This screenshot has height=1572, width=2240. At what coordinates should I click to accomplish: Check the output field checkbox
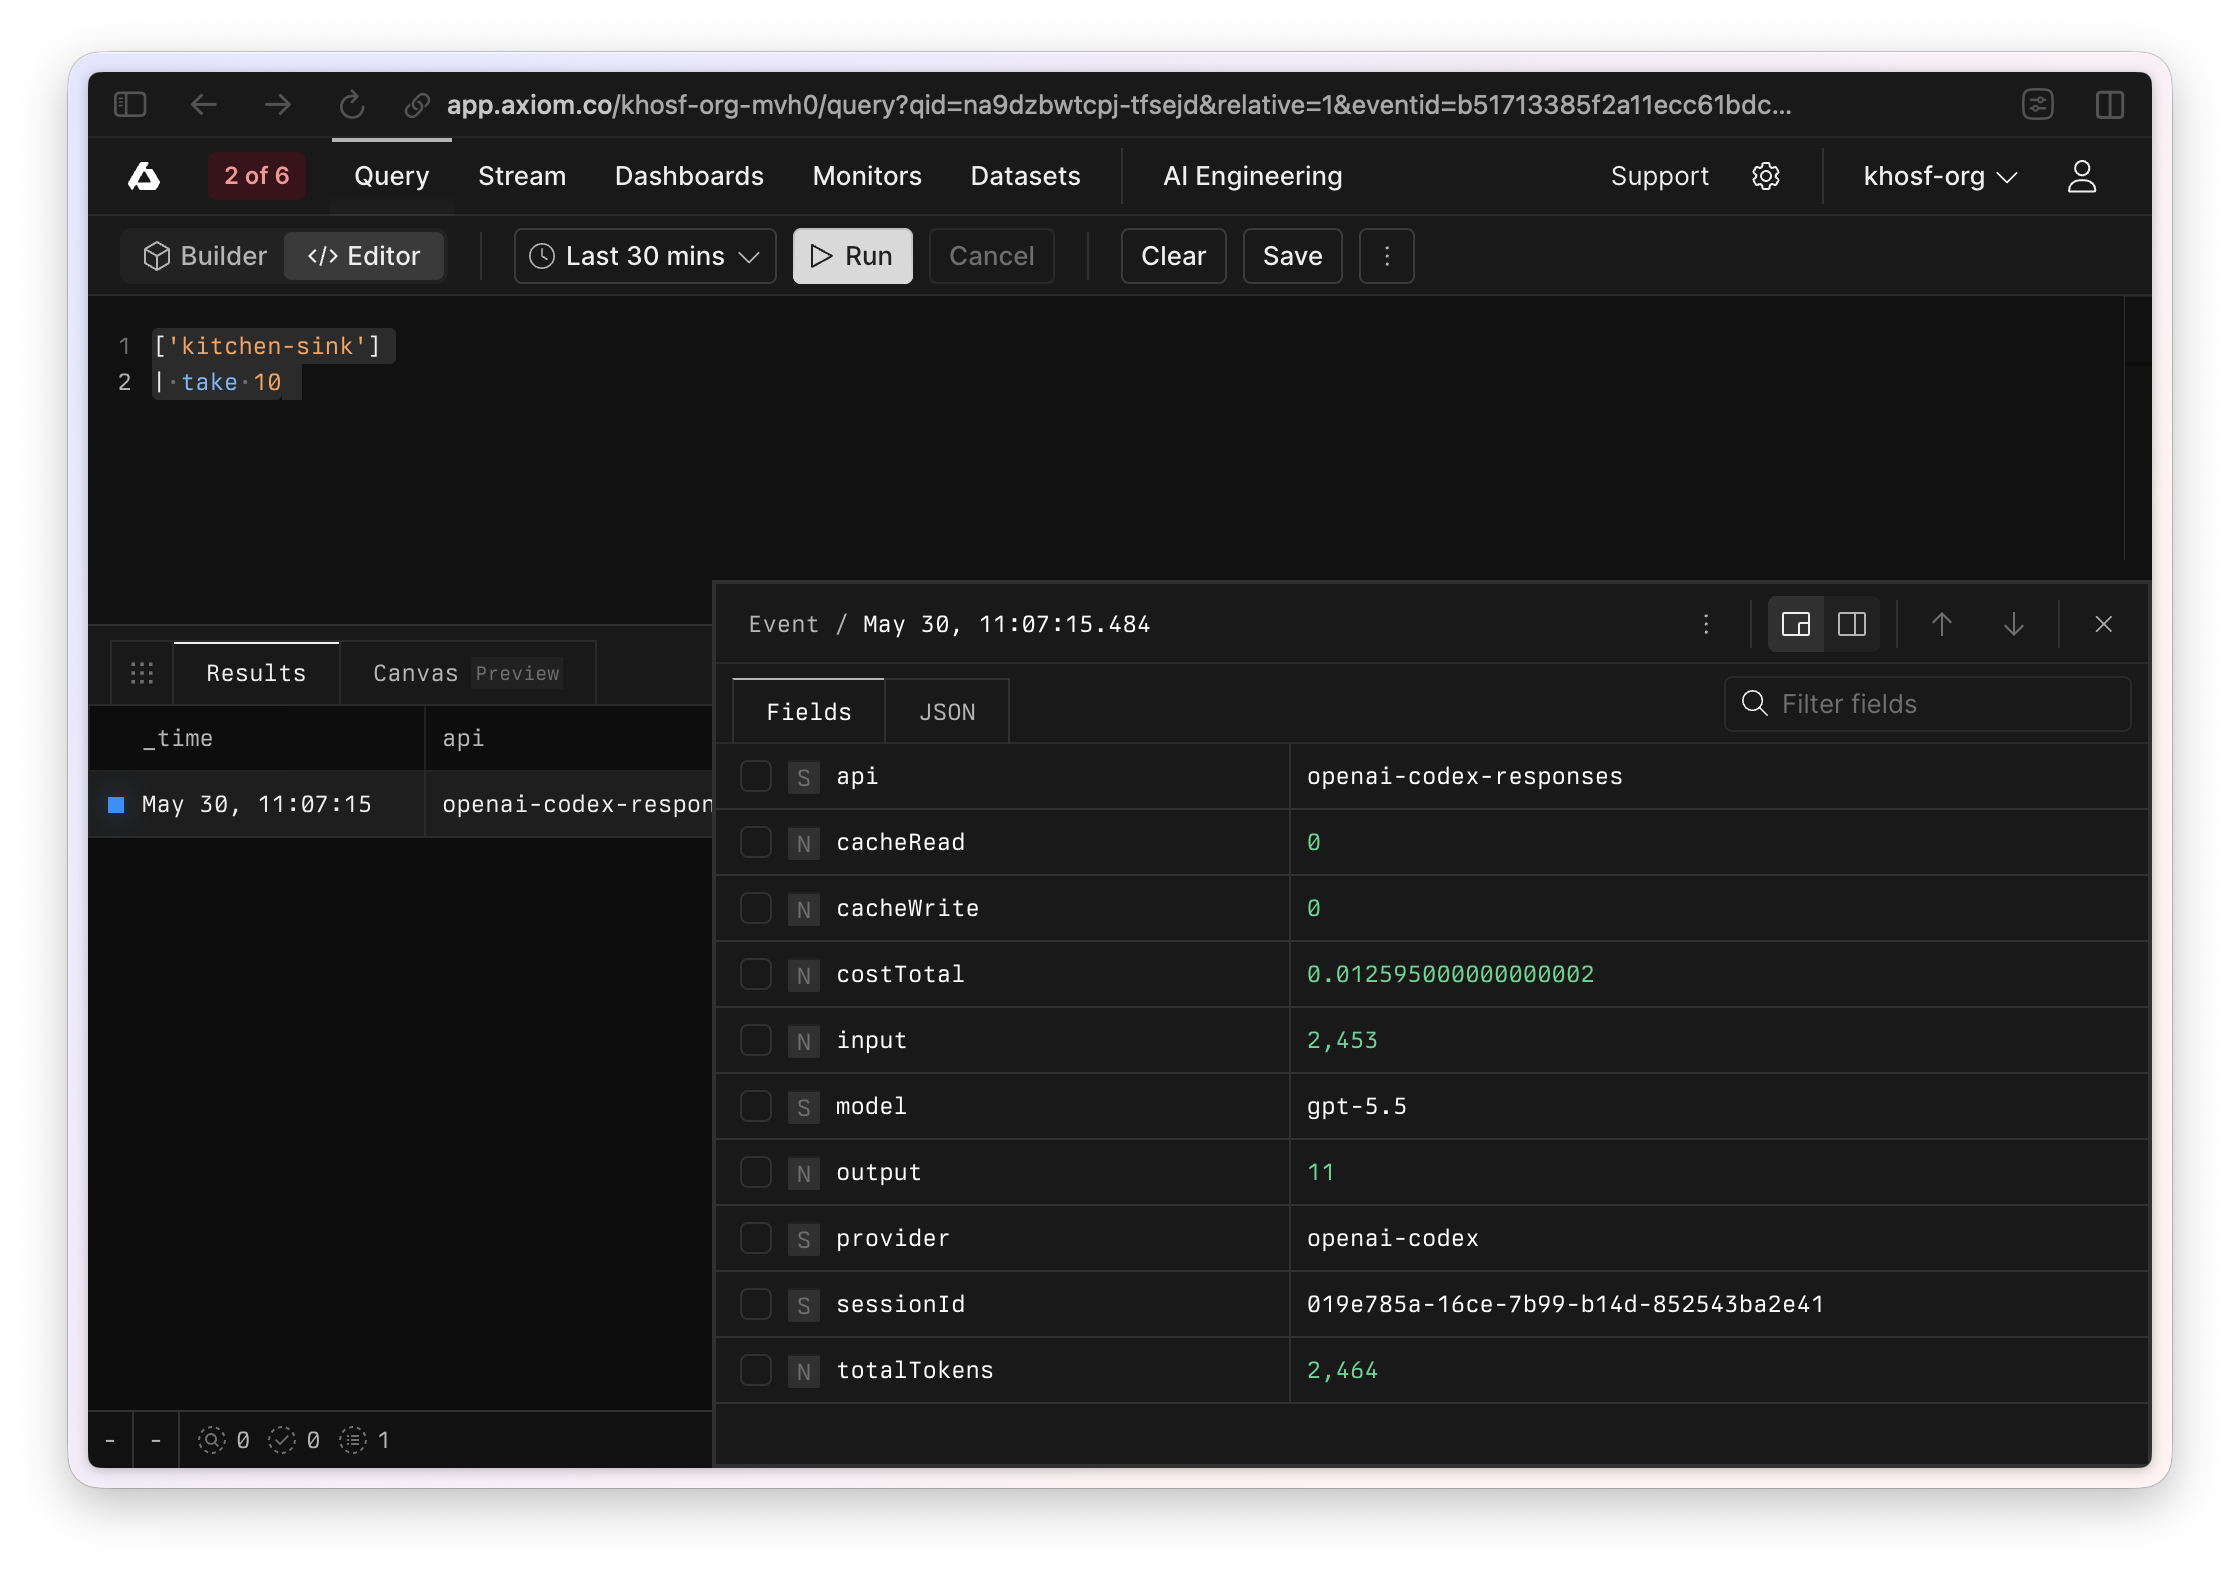[756, 1172]
